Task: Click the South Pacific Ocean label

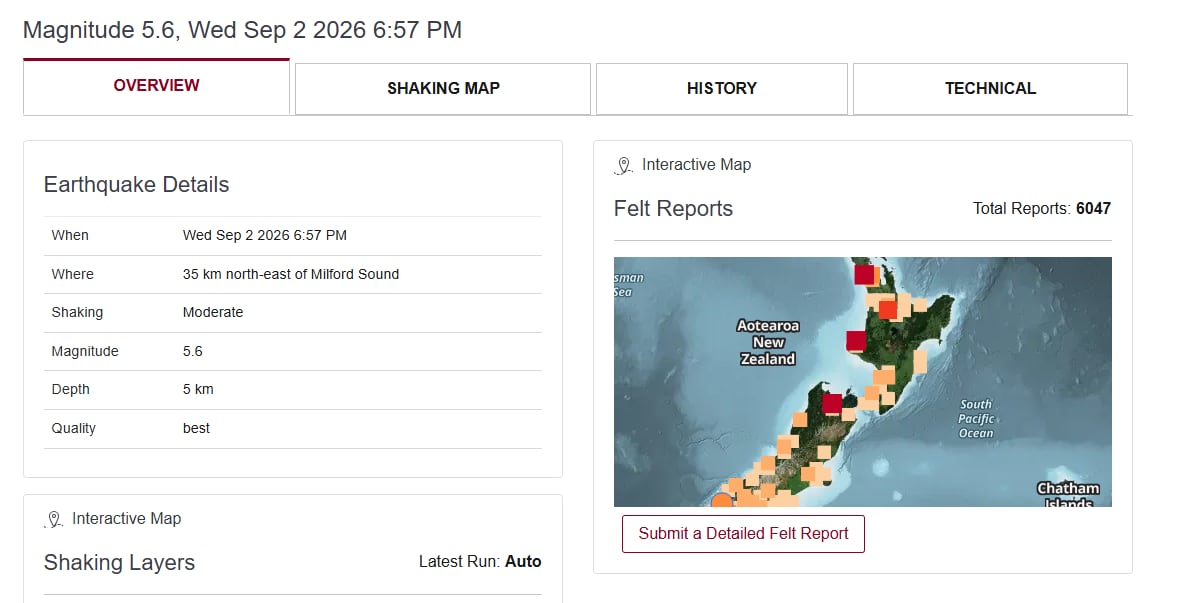Action: 976,419
